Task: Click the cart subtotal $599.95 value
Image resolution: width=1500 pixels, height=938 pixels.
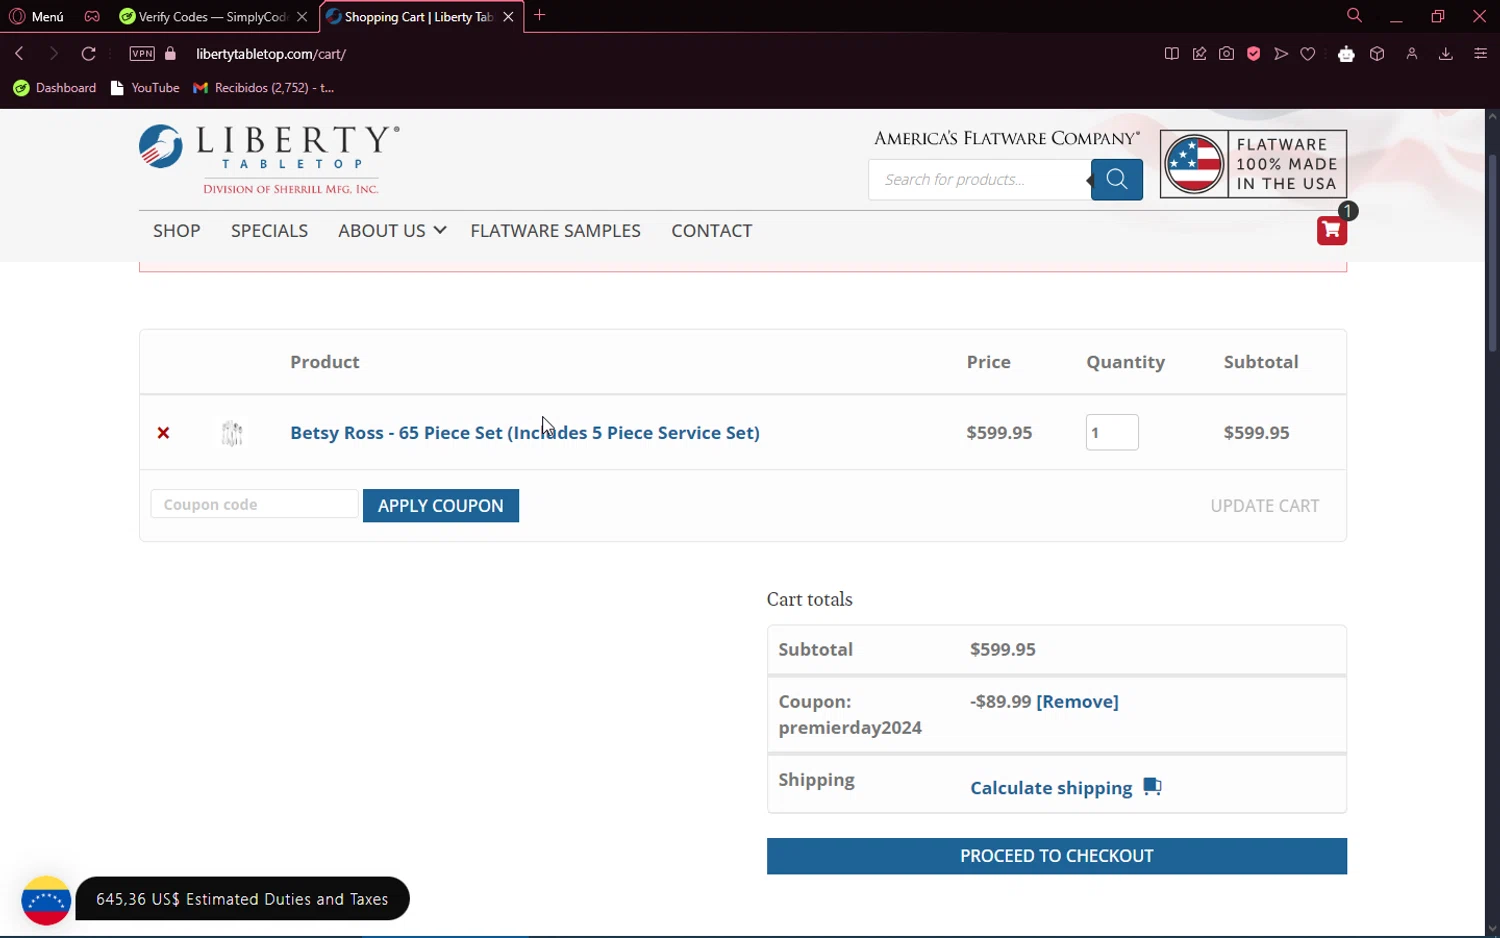Action: pyautogui.click(x=1003, y=650)
